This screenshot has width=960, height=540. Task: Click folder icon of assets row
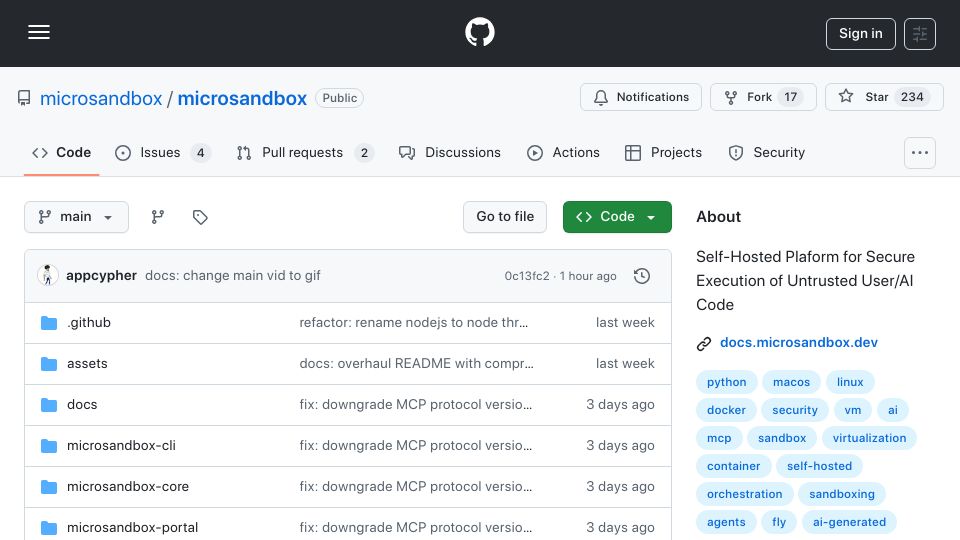tap(49, 364)
